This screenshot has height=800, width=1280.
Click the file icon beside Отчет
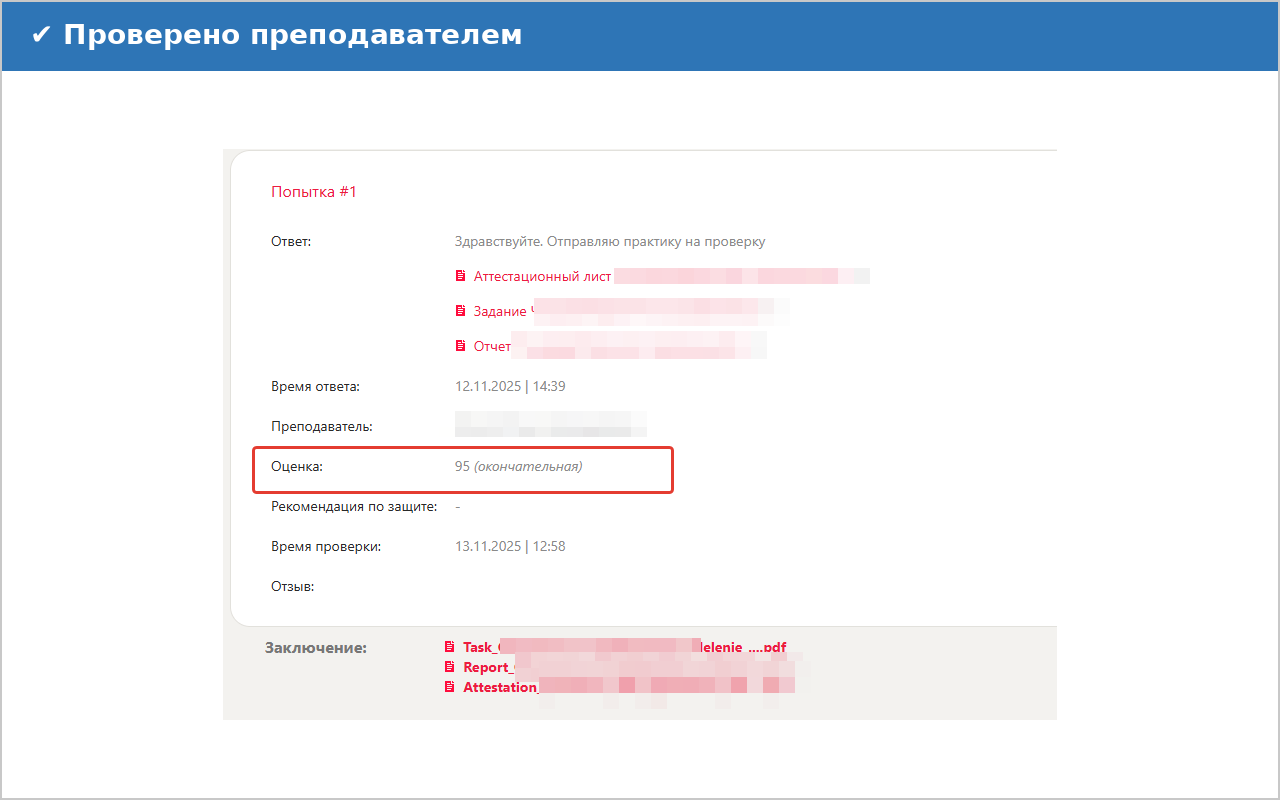pyautogui.click(x=460, y=346)
